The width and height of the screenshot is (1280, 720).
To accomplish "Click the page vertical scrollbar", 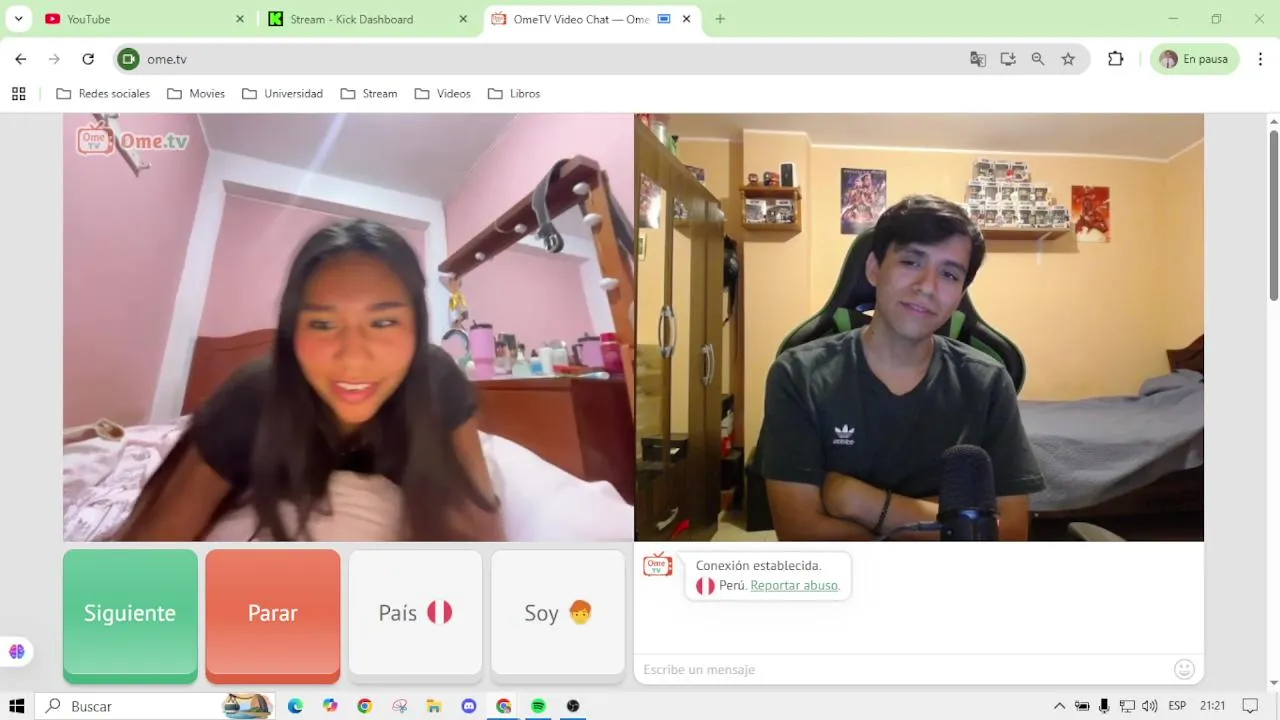I will (x=1273, y=215).
